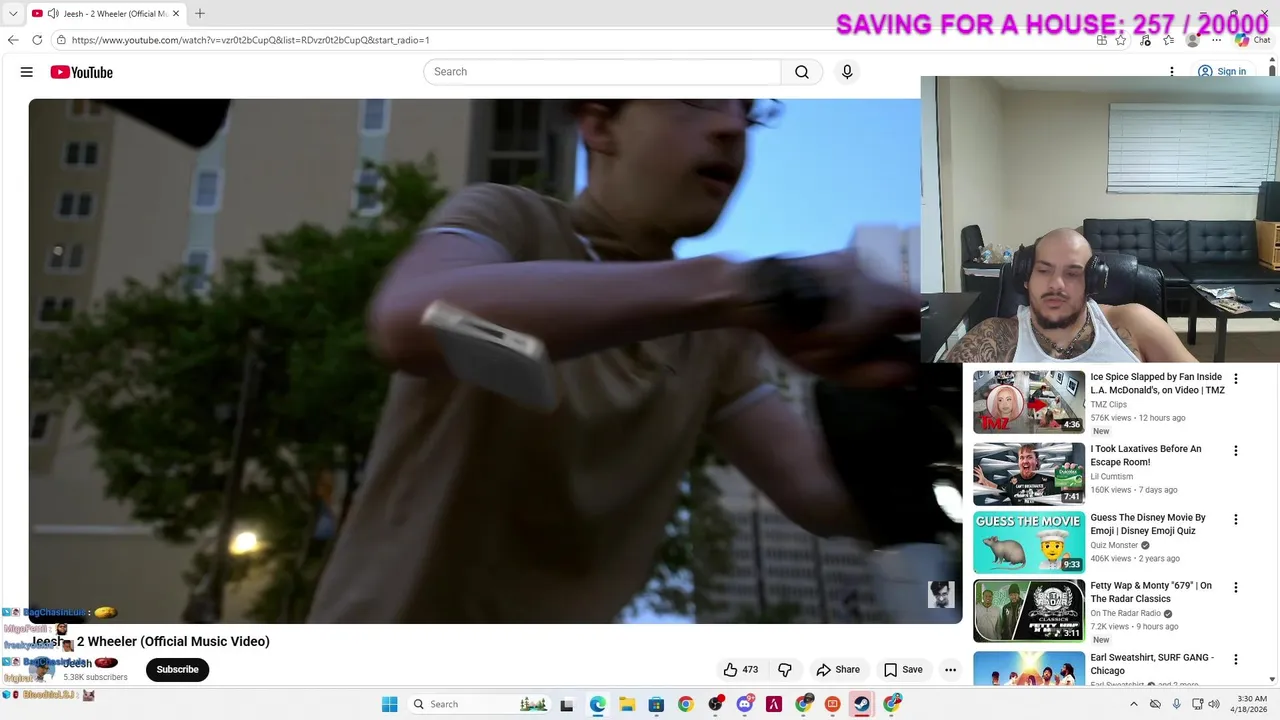Open Discord from the taskbar
The width and height of the screenshot is (1280, 720).
[745, 704]
